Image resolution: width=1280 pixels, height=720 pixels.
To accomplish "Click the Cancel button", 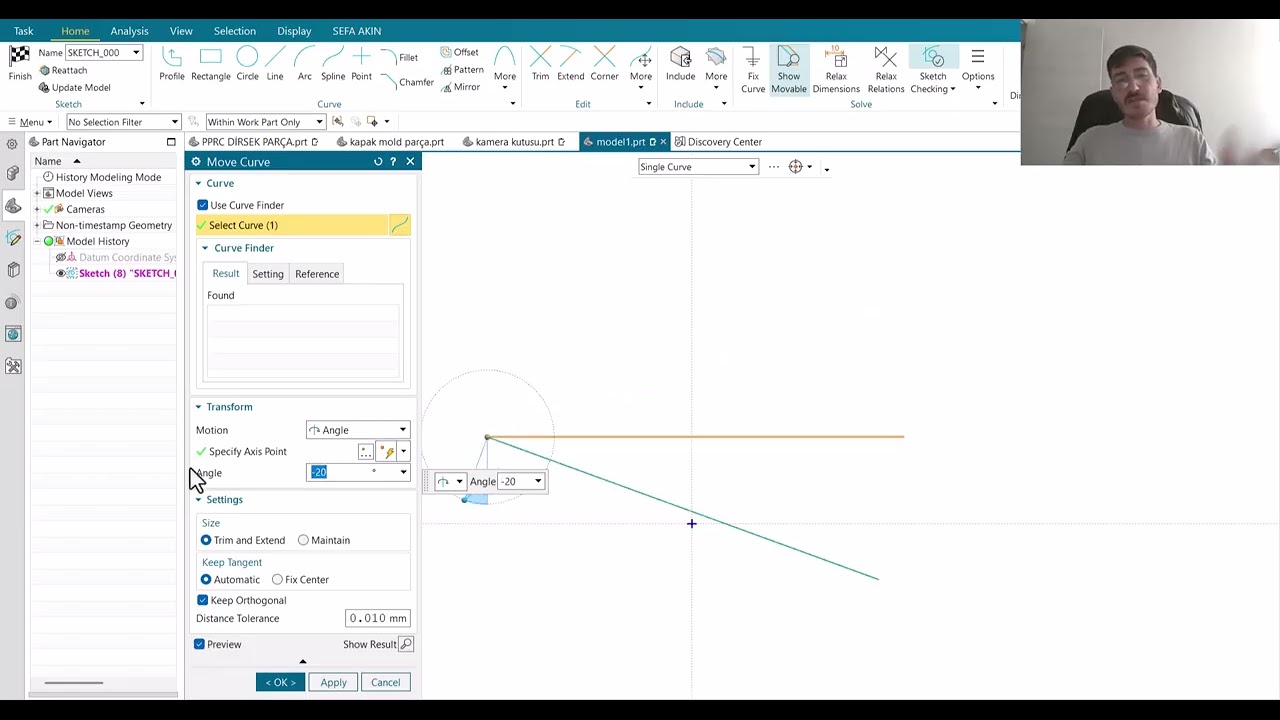I will point(385,682).
